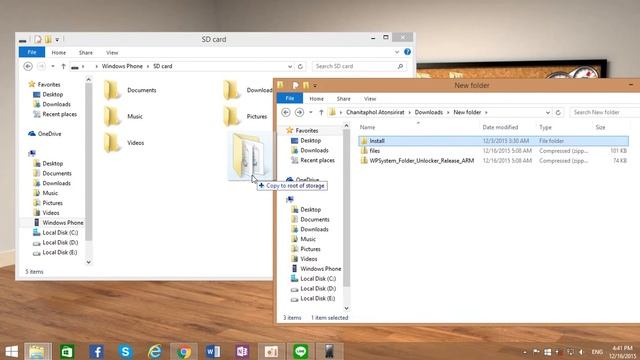
Task: Go up one level in New folder window
Action: [321, 112]
